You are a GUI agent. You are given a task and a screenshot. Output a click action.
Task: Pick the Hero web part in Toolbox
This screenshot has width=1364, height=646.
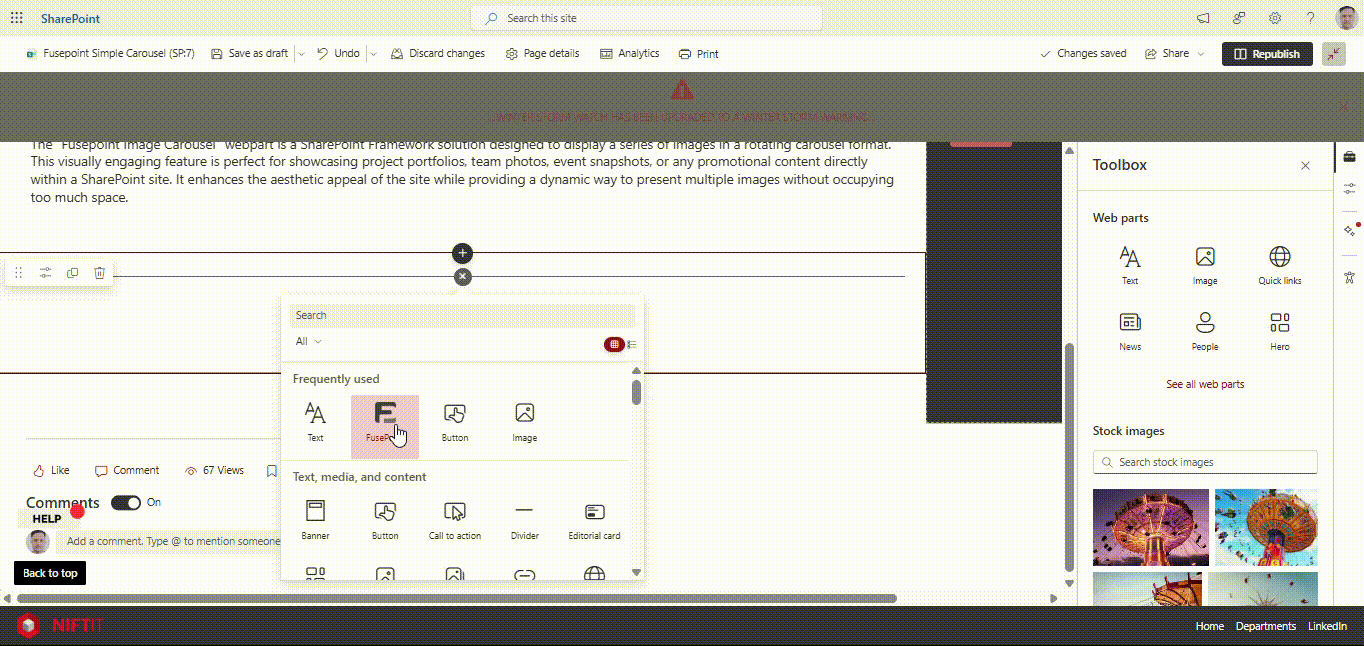click(x=1279, y=331)
